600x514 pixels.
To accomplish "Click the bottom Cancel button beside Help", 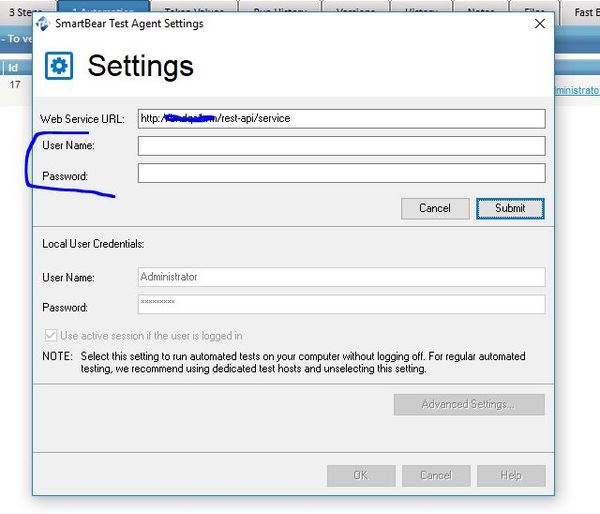I will coord(436,476).
